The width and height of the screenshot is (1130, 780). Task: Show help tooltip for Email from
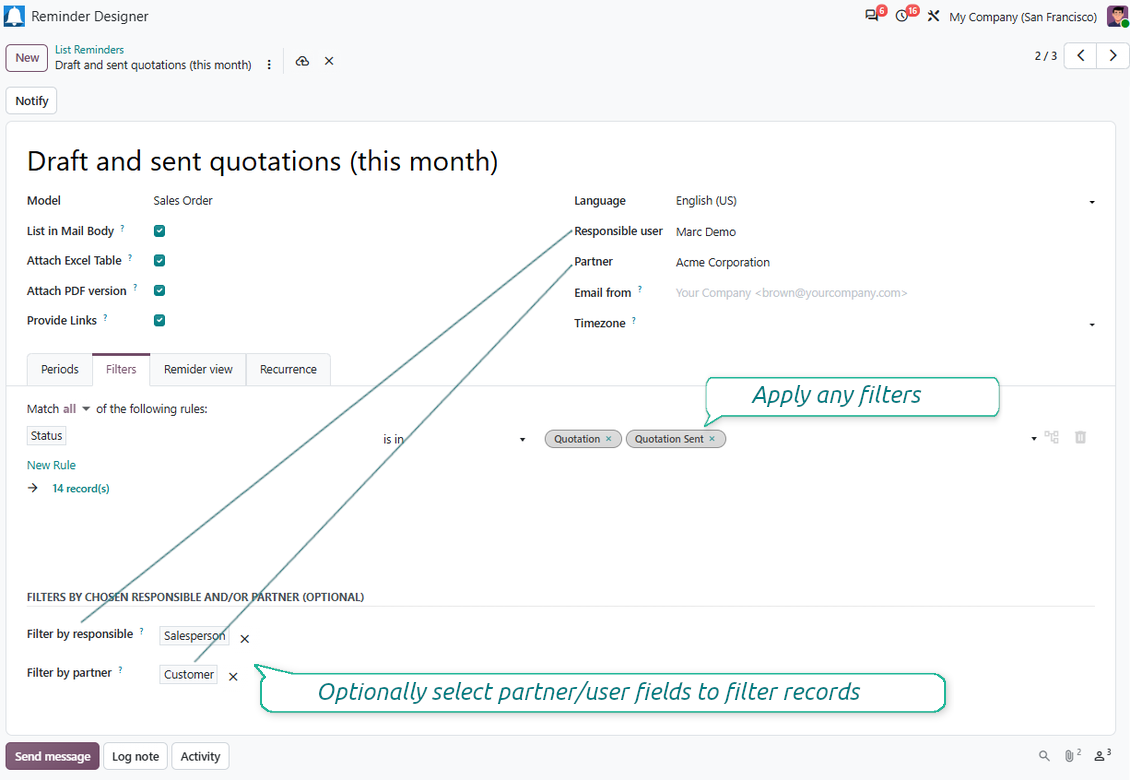[x=640, y=289]
